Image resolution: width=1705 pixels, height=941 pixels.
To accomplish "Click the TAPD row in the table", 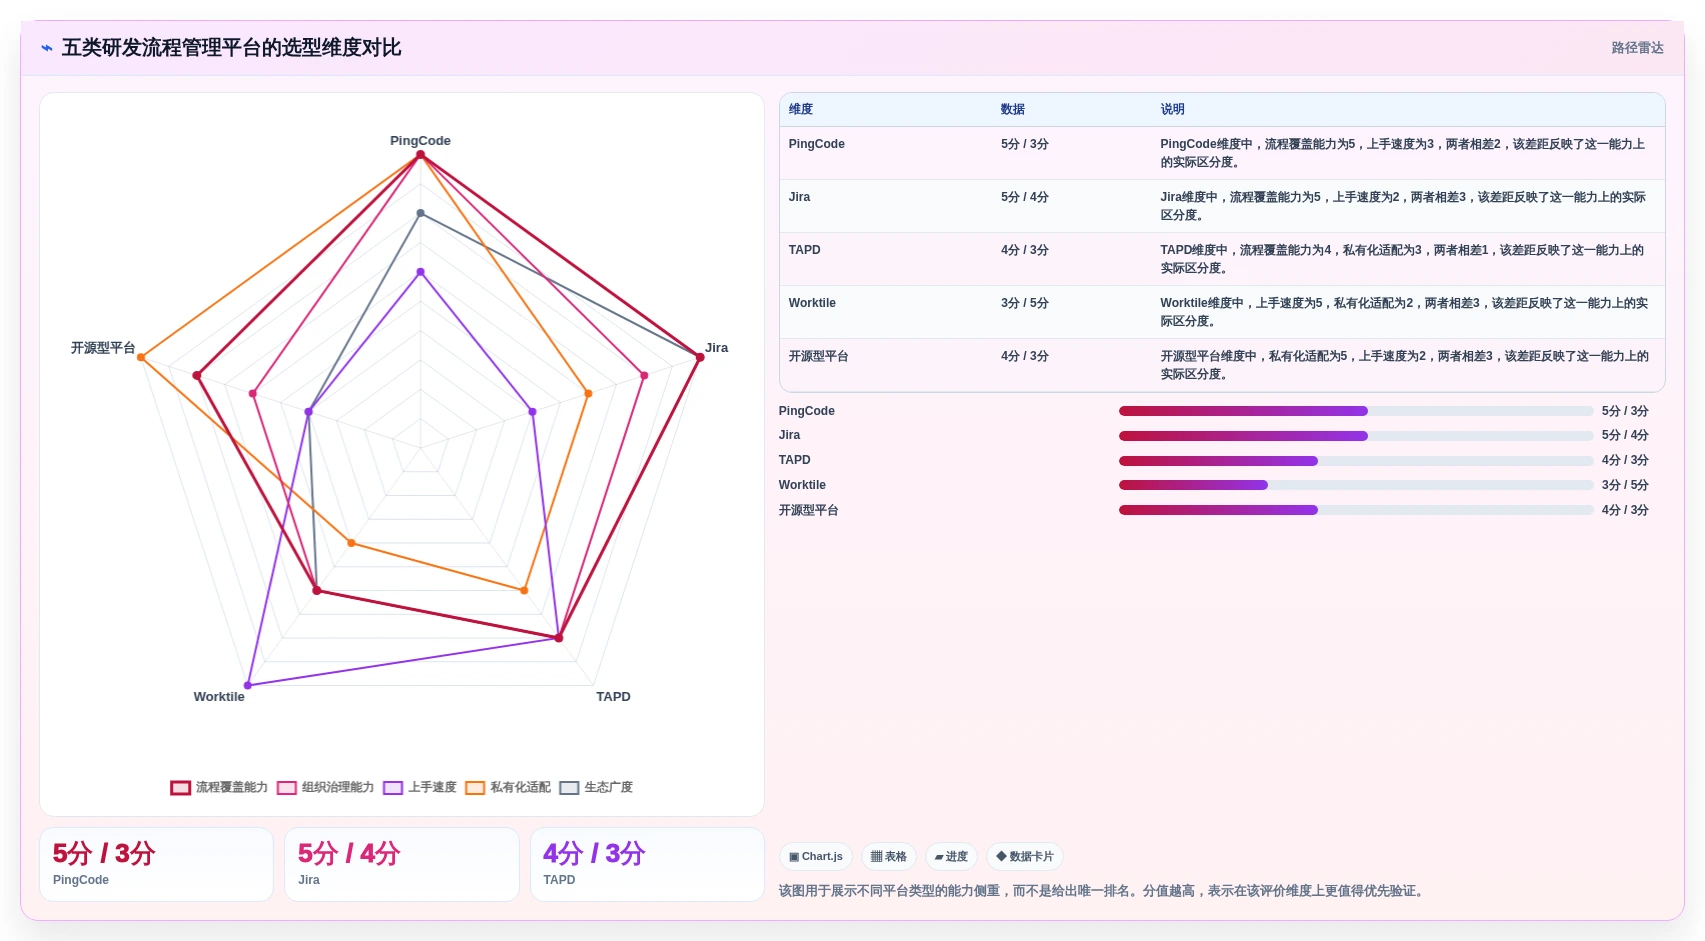I will tap(1222, 259).
